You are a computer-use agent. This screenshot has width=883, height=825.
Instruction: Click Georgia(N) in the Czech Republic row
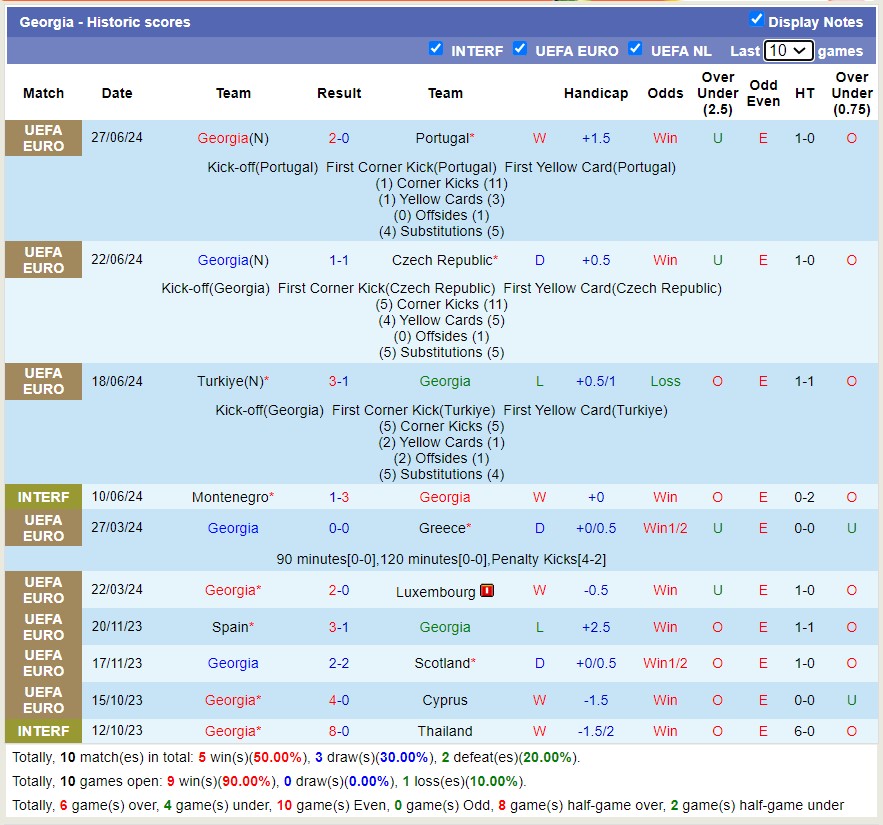233,260
